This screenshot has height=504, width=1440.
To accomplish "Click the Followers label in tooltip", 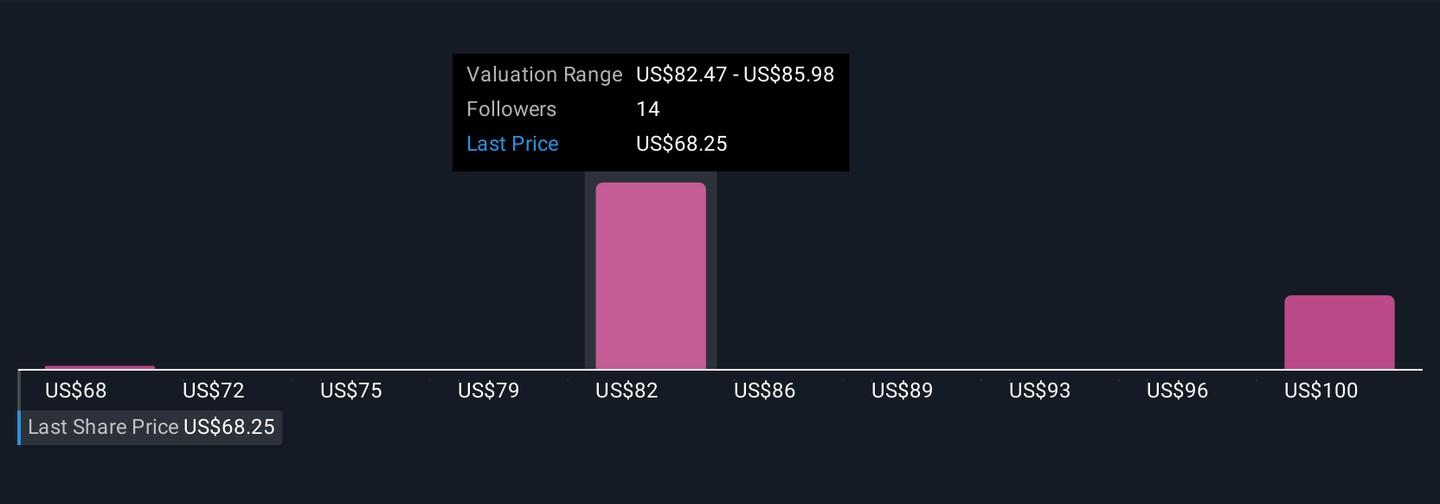I will 511,109.
